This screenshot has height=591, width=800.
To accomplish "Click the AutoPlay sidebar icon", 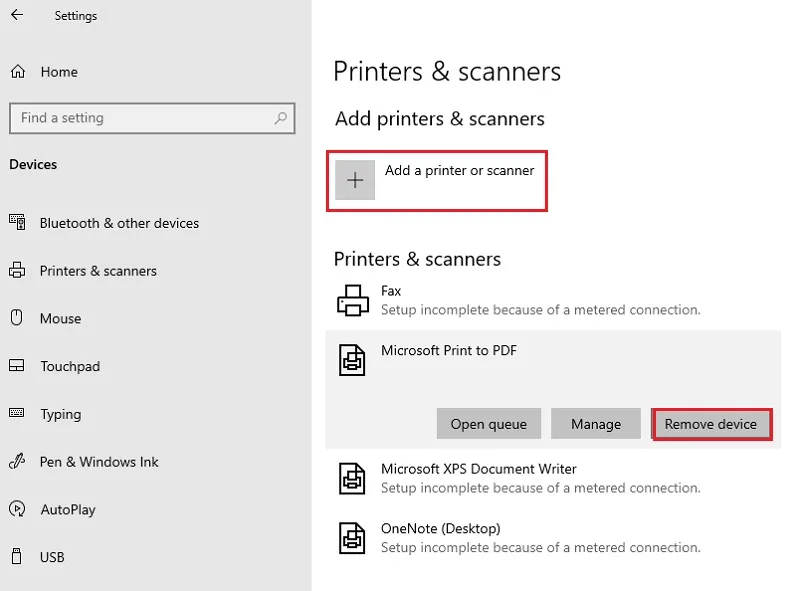I will click(x=17, y=509).
